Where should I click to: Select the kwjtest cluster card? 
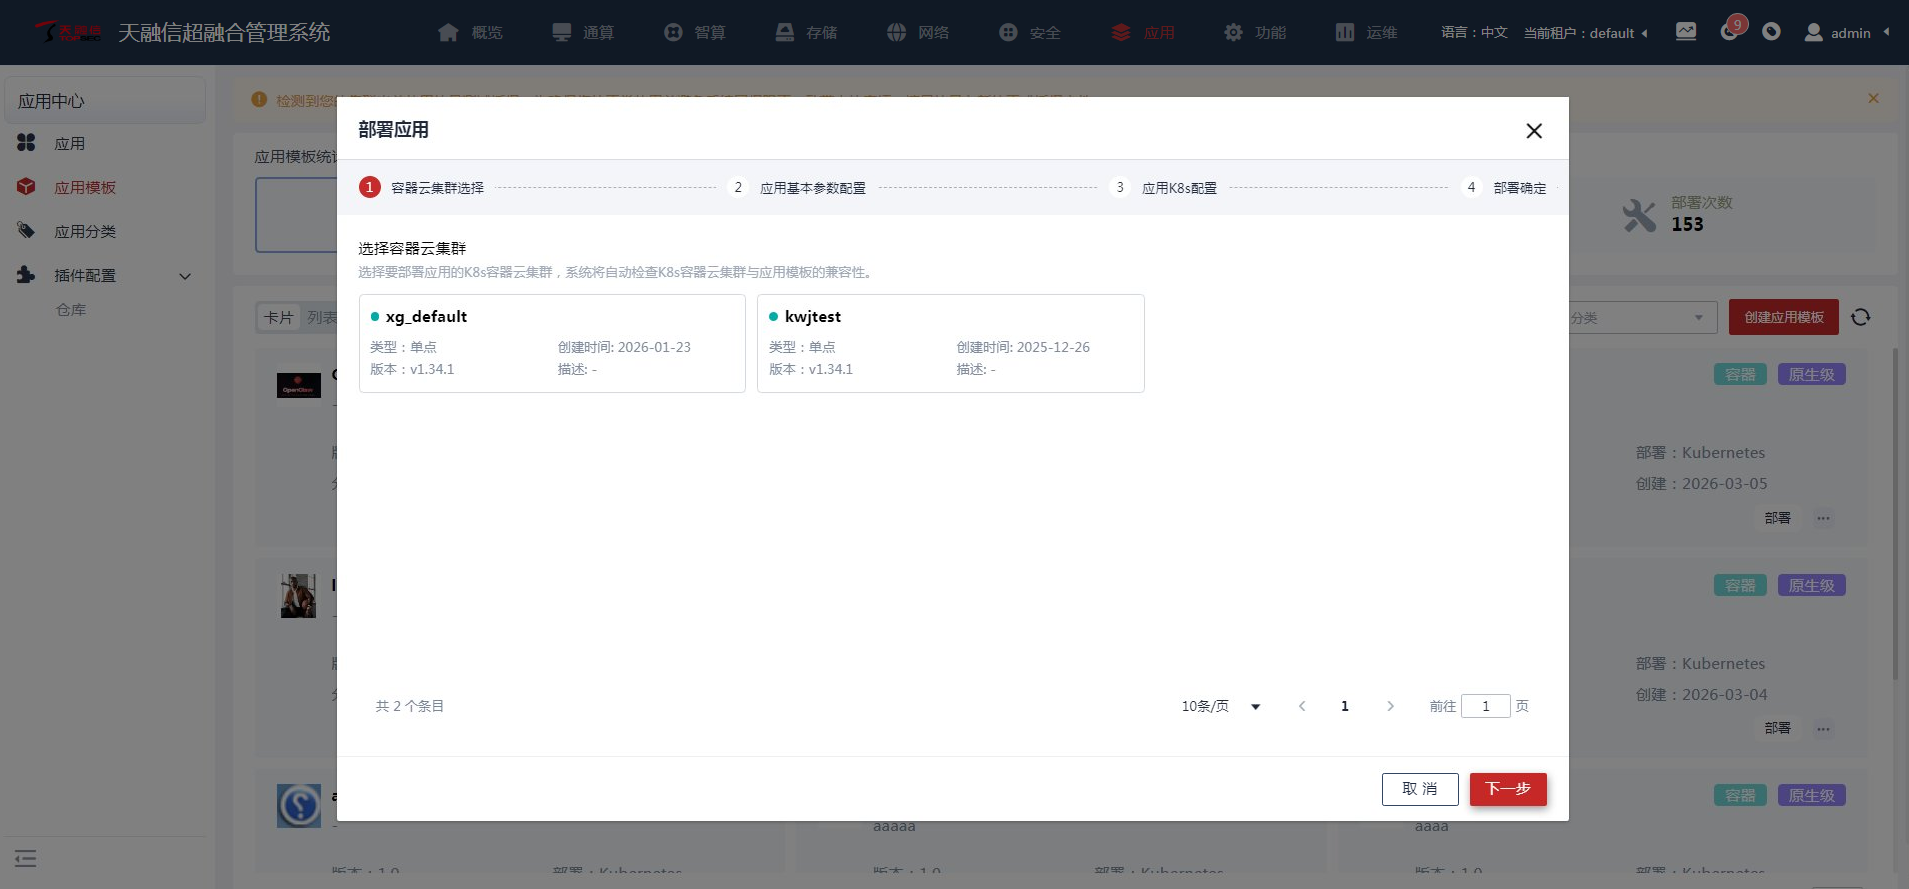pos(950,343)
